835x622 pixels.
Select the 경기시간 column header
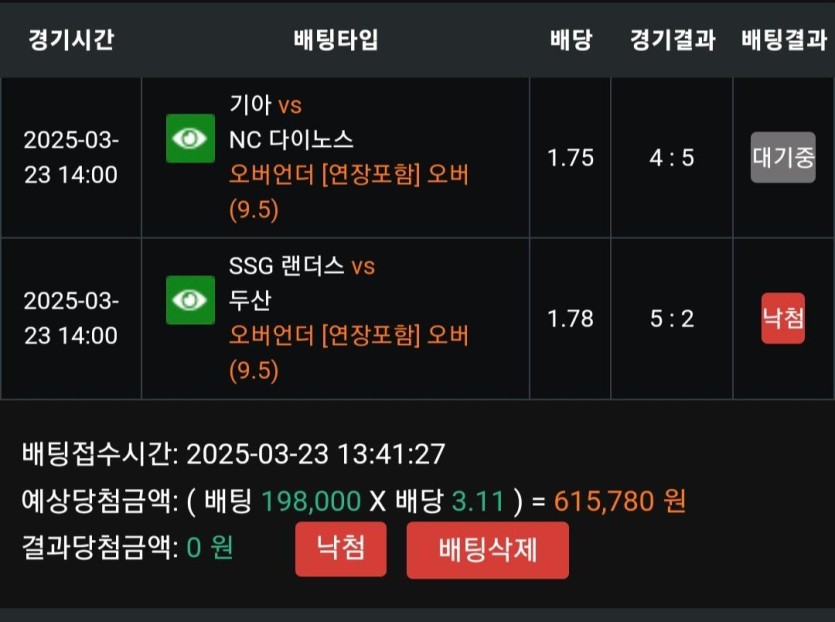pos(71,40)
